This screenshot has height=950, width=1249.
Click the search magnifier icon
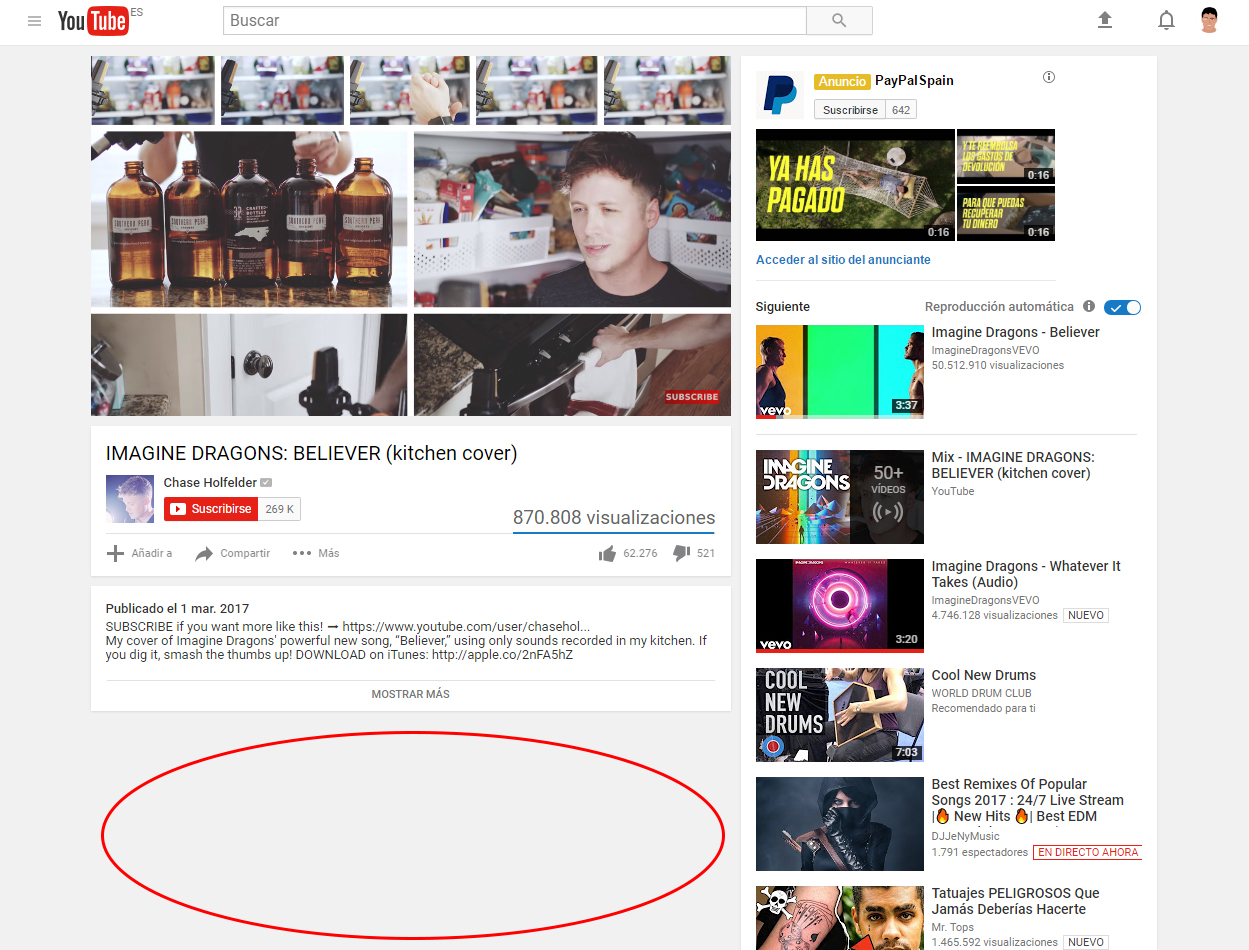pos(838,20)
